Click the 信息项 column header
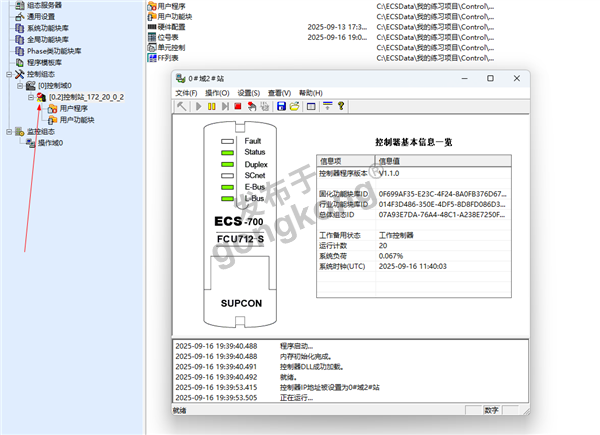 pos(346,161)
